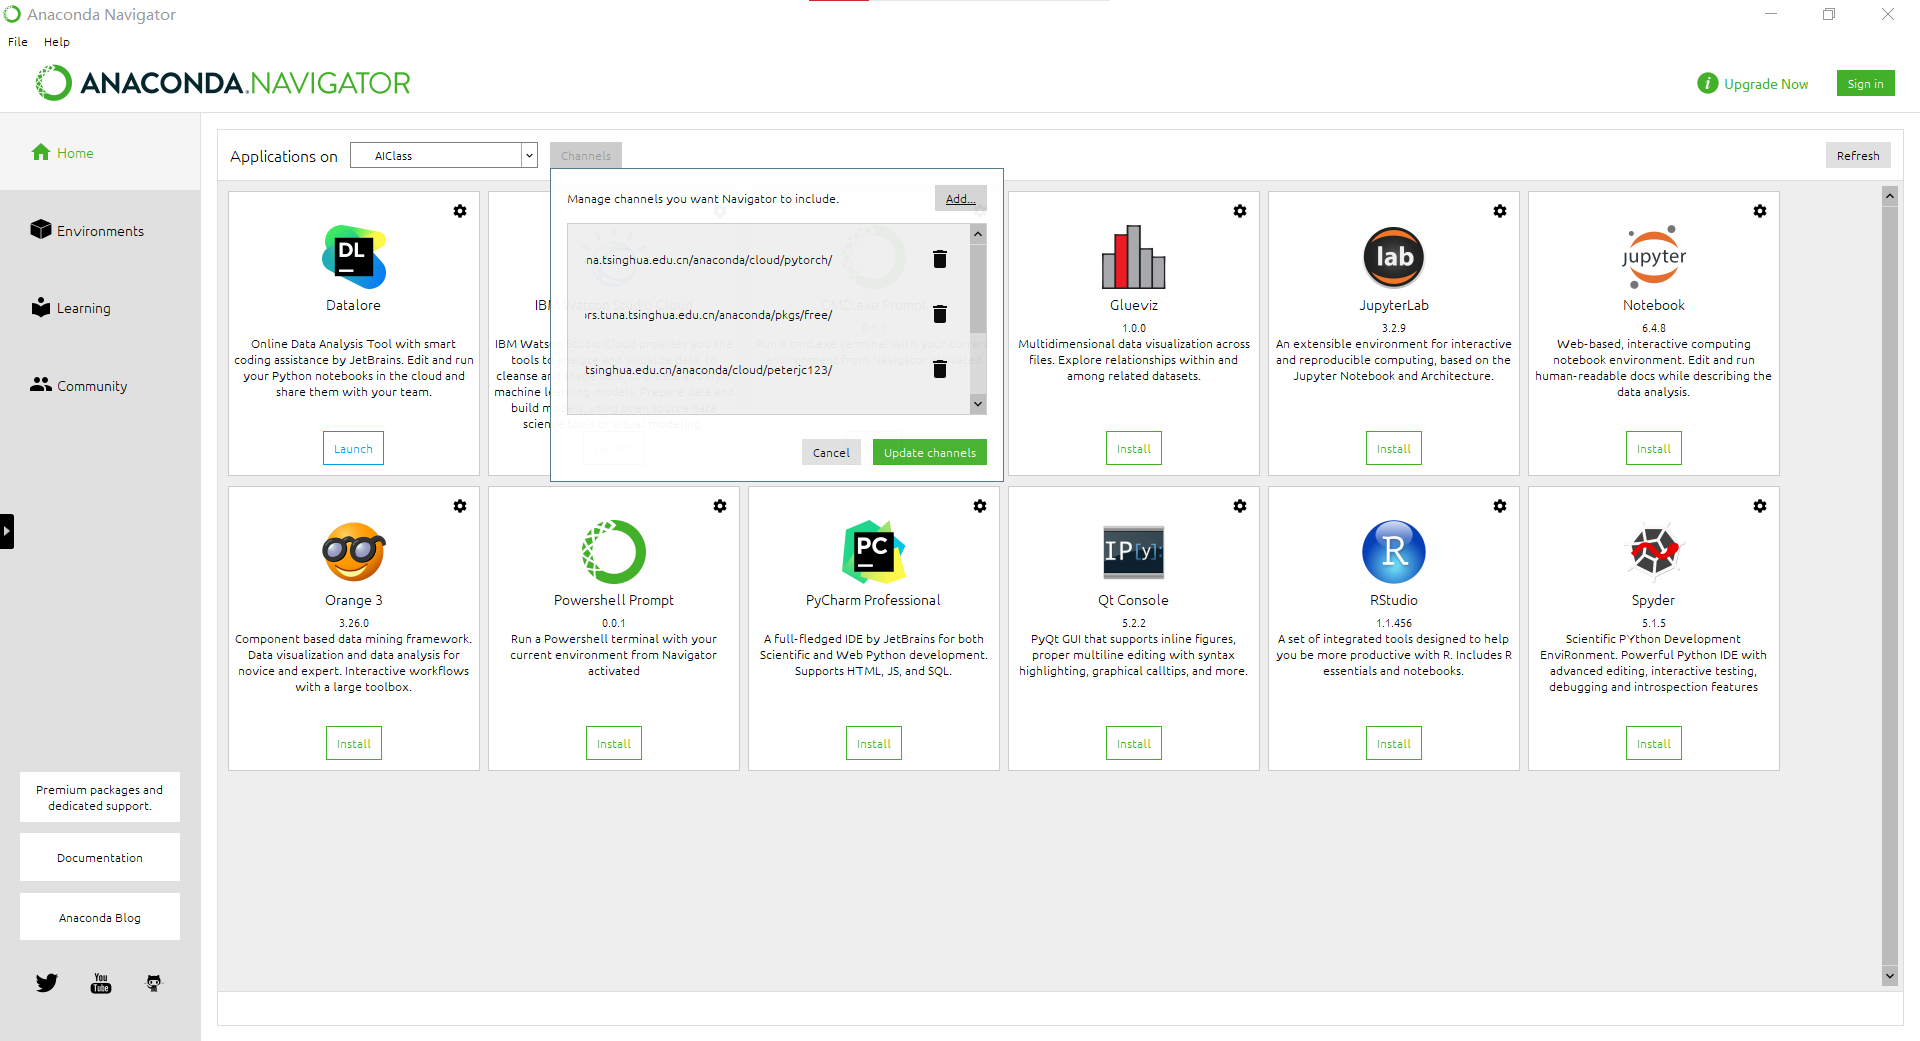Screen dimensions: 1920x1041
Task: Open the Anaconda Blog button
Action: [100, 917]
